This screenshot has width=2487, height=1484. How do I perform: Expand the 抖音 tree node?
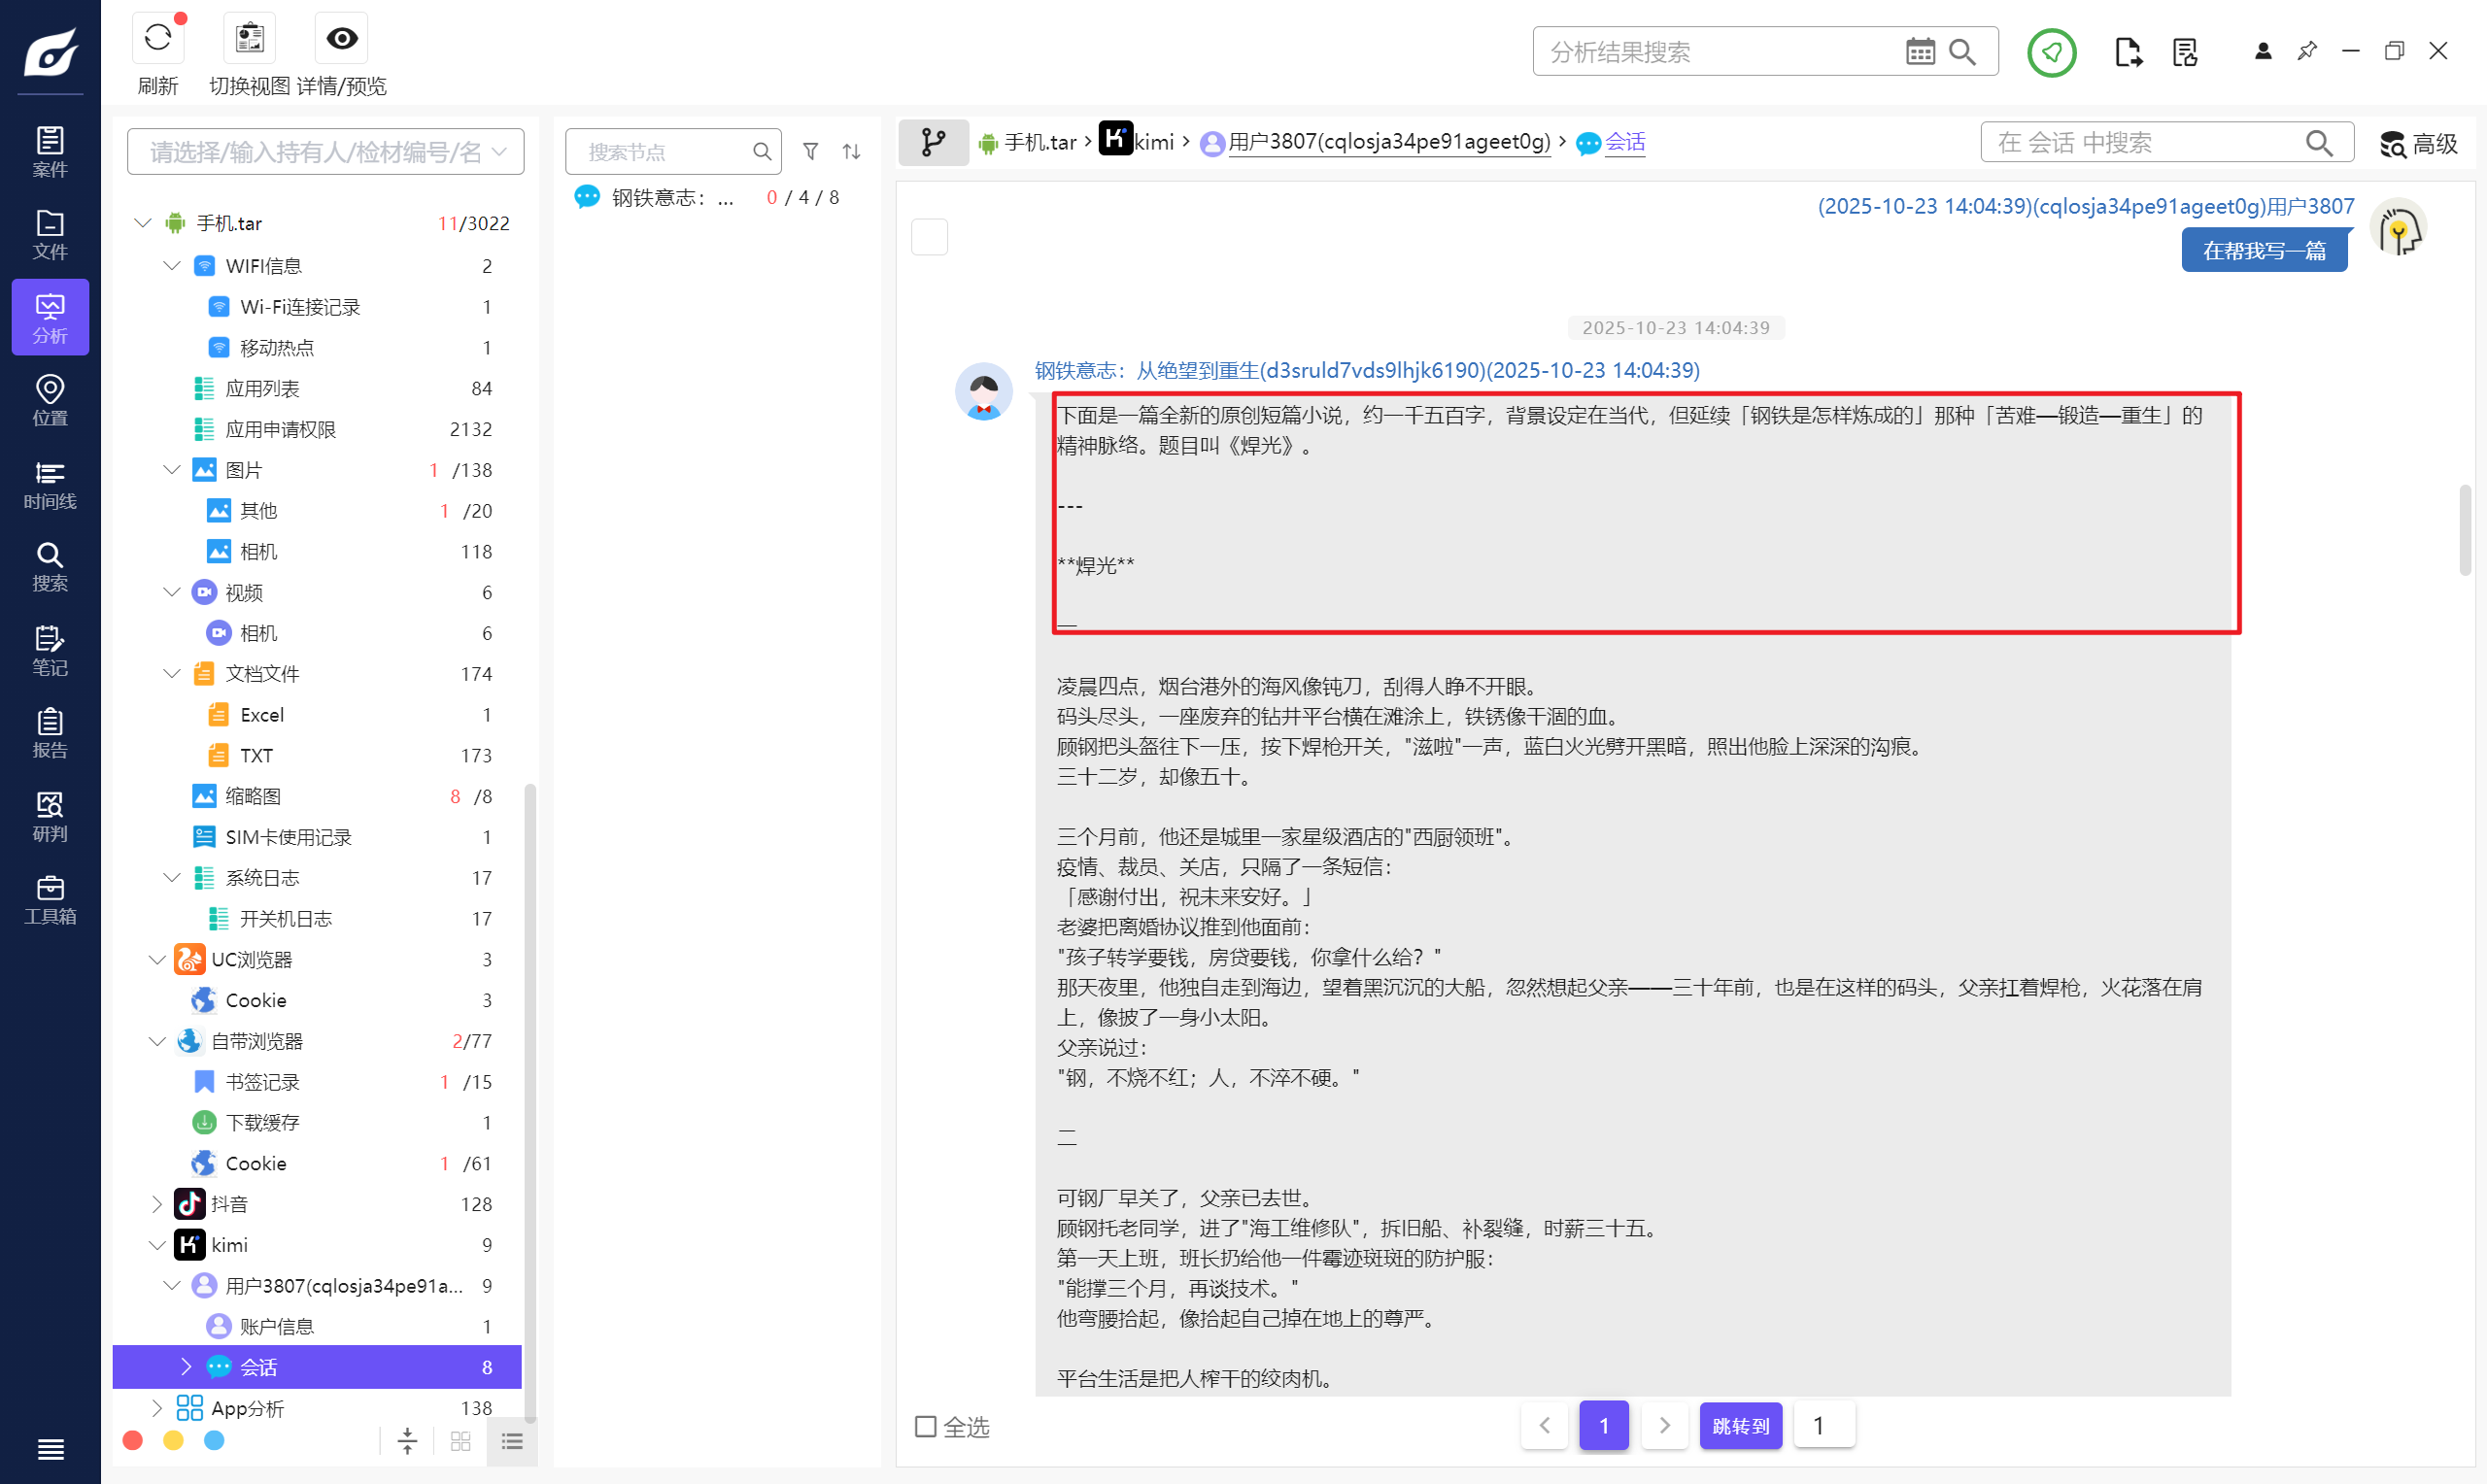pyautogui.click(x=156, y=1204)
